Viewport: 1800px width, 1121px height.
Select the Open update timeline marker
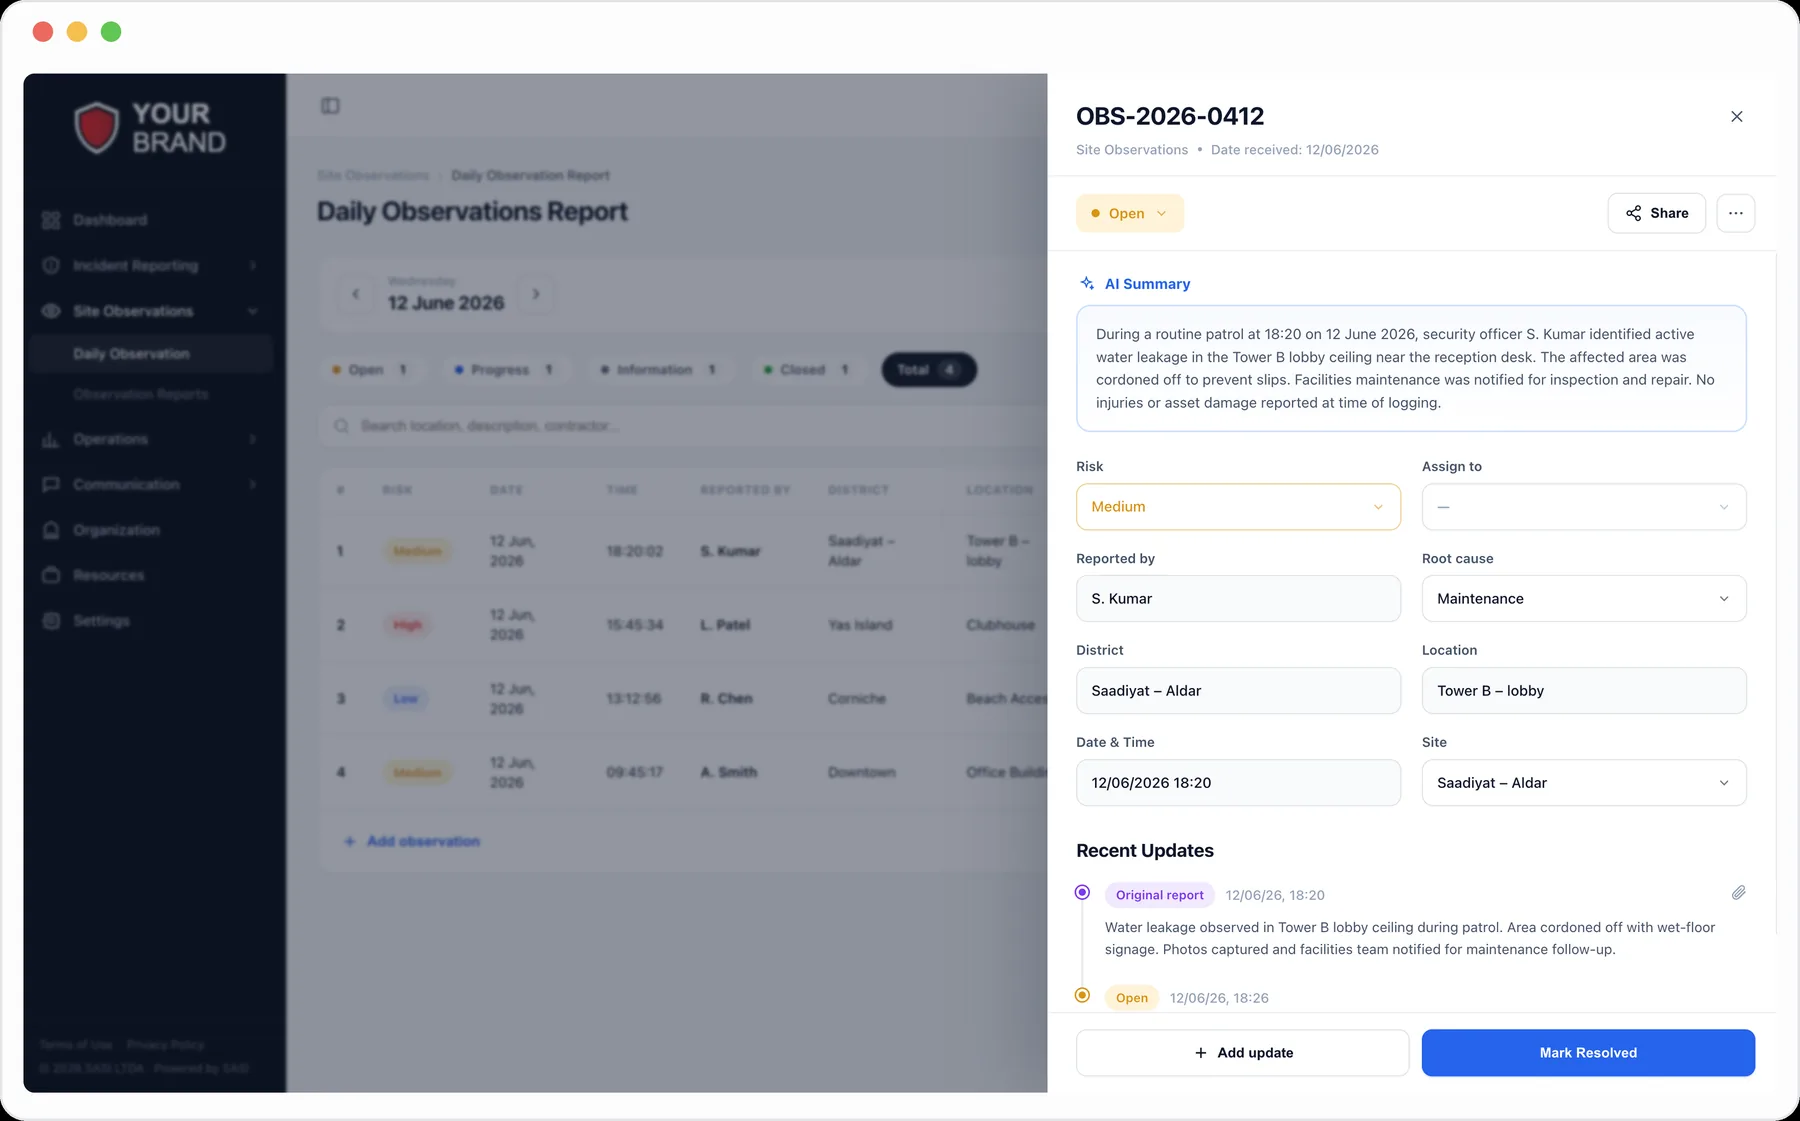[1082, 995]
